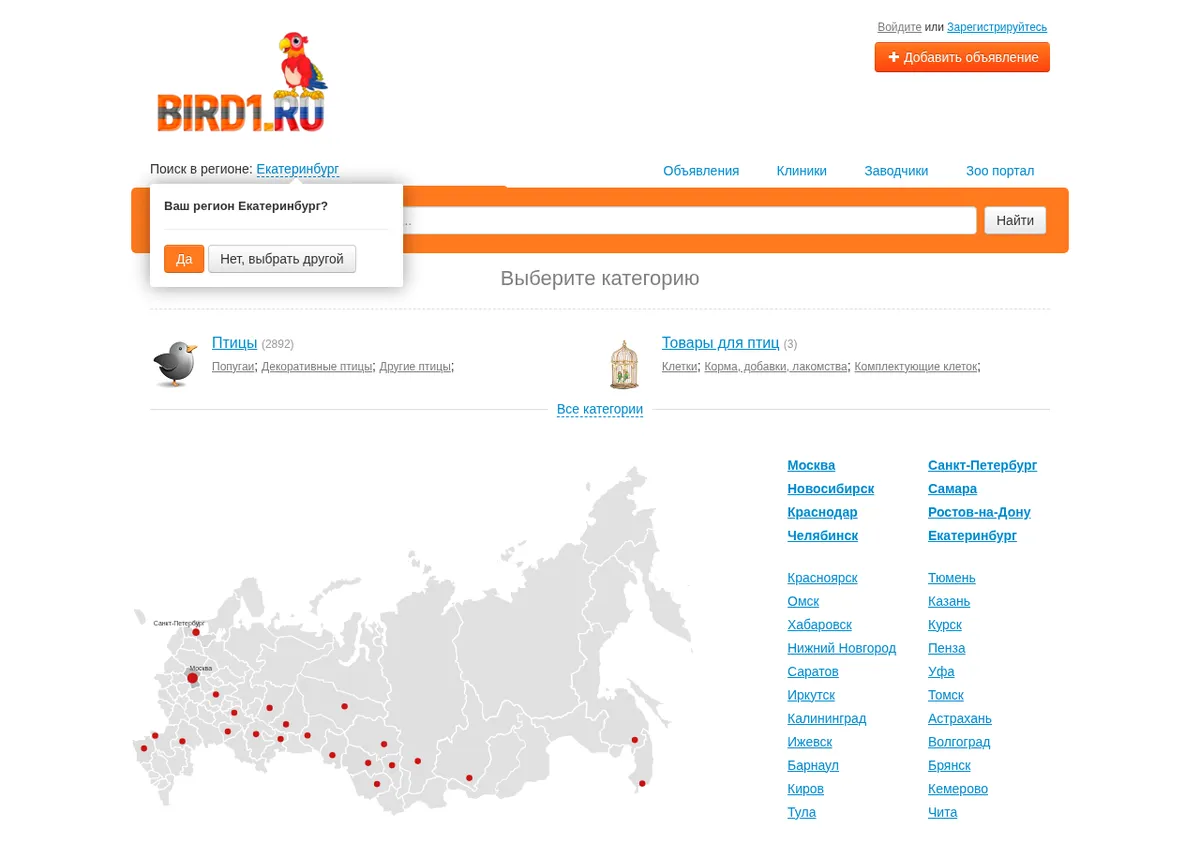Open the Клетки subcategory link

pos(679,367)
